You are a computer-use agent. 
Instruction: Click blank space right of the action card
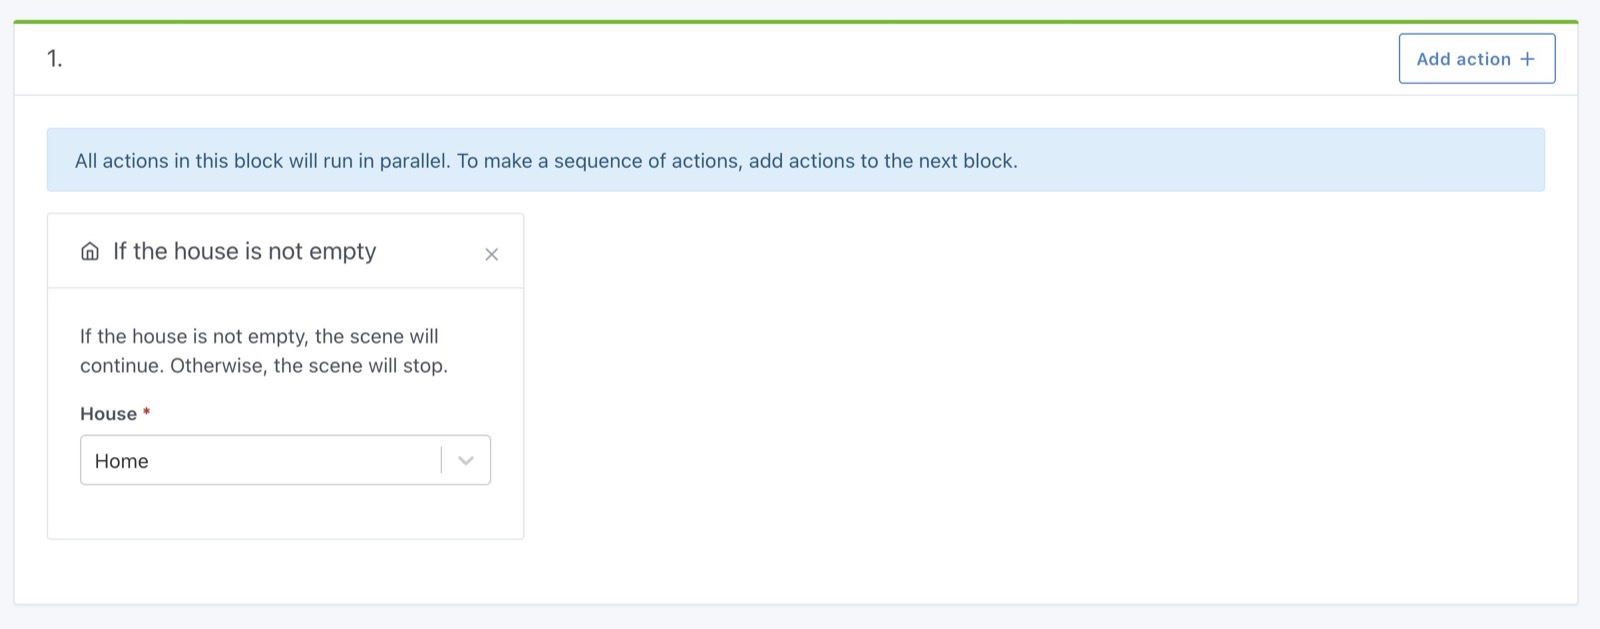point(1000,380)
